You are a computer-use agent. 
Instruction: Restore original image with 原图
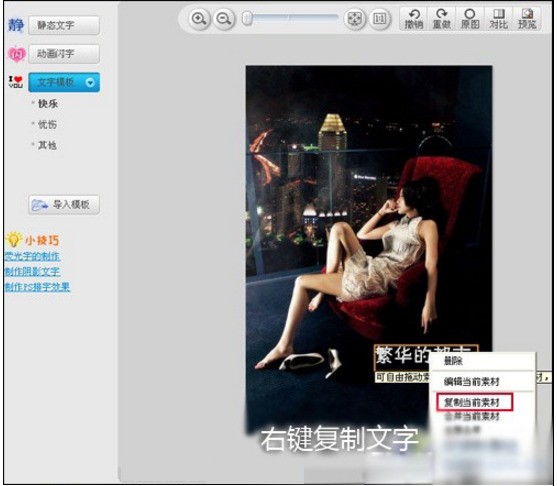coord(470,19)
